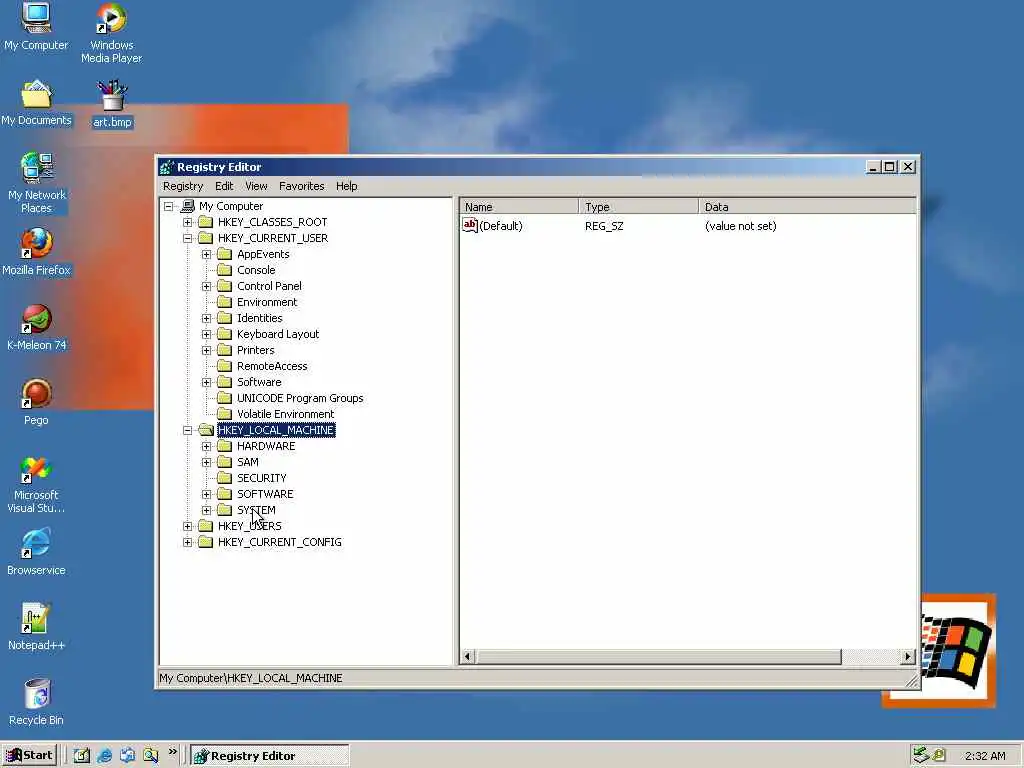Click the My Computer tree root icon
The width and height of the screenshot is (1024, 768).
click(x=187, y=206)
